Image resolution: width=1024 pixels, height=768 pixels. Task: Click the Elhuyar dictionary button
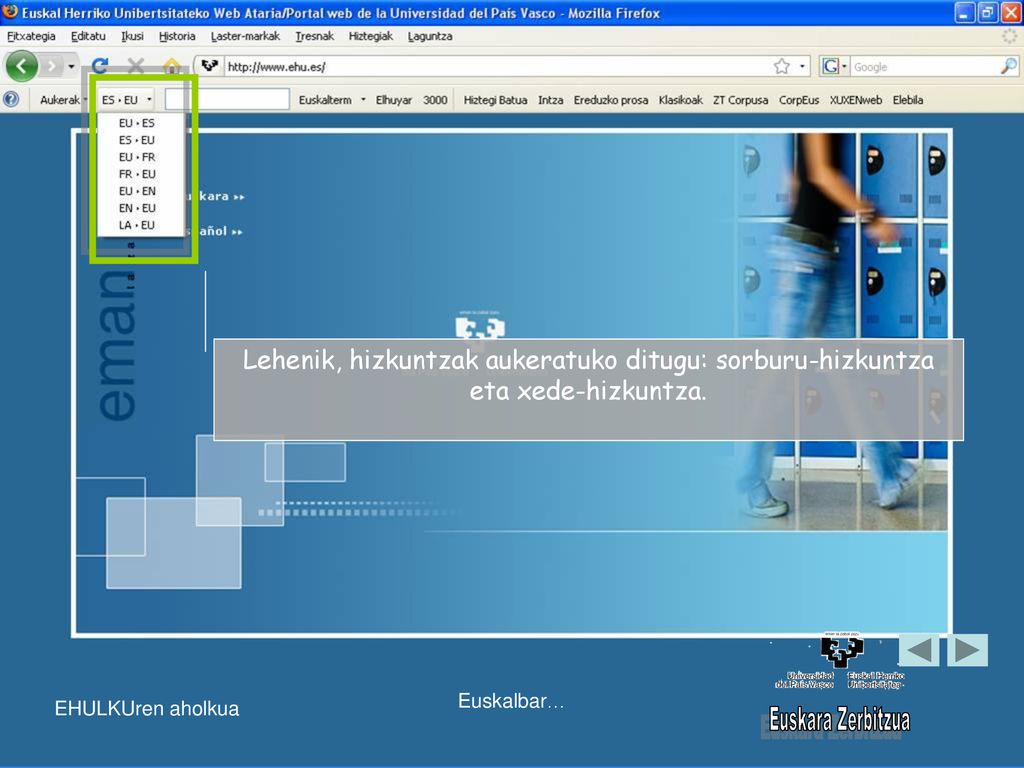pyautogui.click(x=394, y=100)
